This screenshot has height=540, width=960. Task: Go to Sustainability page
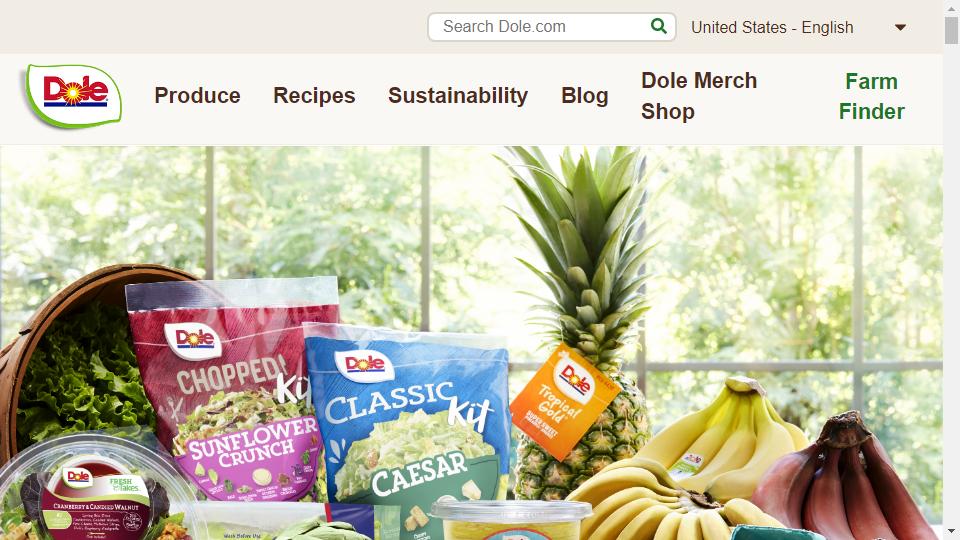(458, 96)
